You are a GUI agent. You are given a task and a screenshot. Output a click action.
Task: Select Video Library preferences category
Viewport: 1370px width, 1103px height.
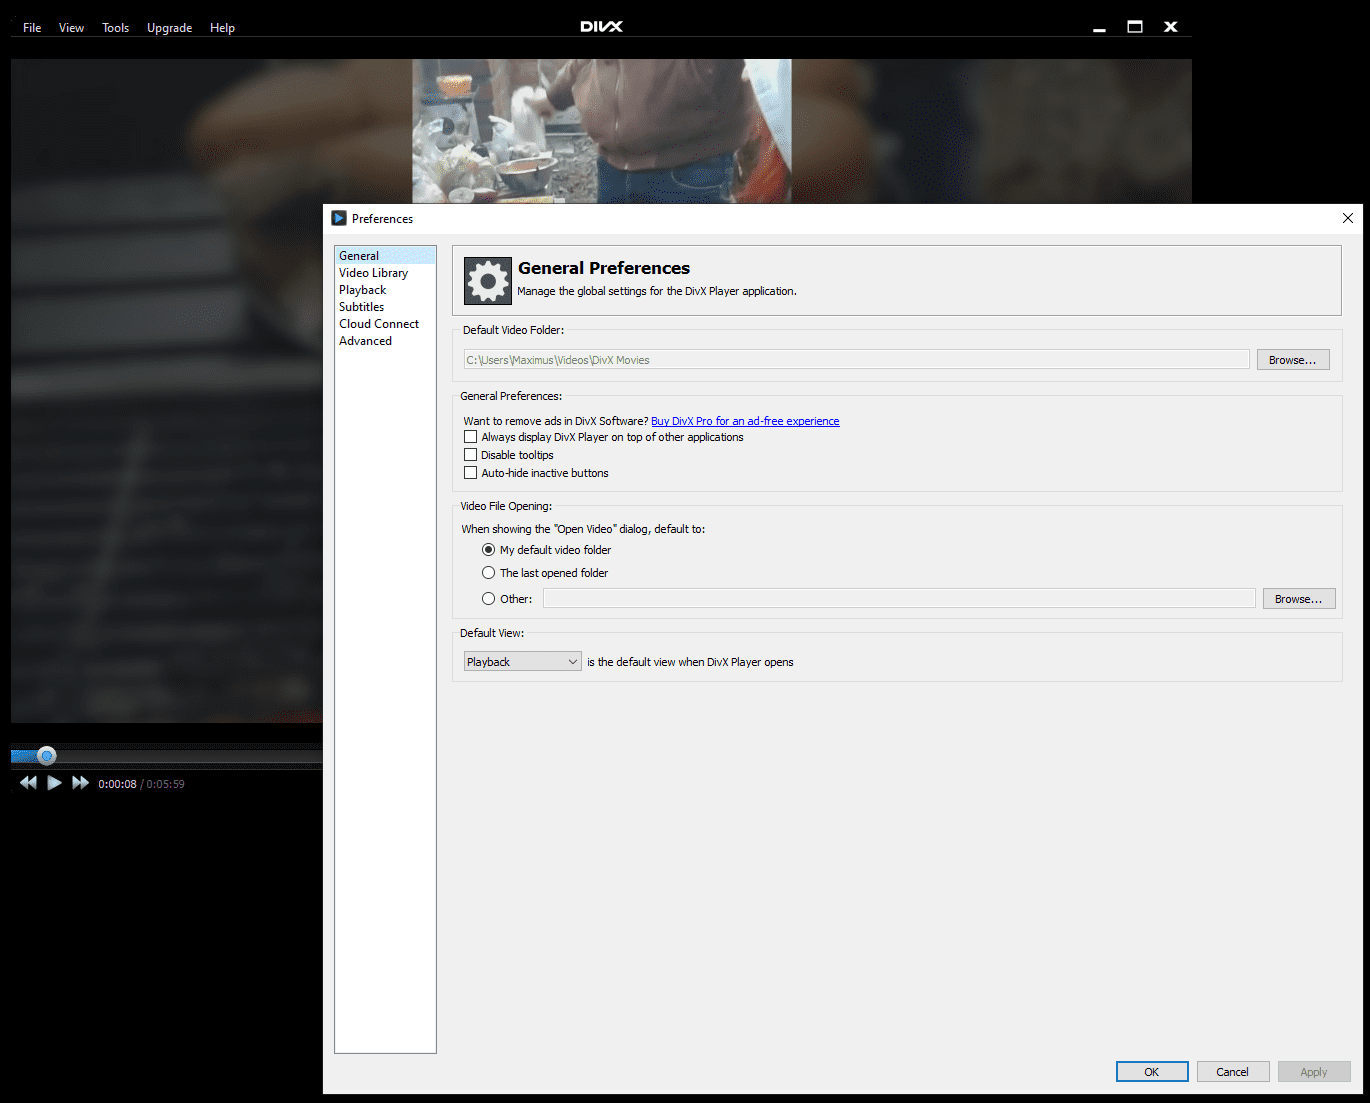pyautogui.click(x=385, y=273)
